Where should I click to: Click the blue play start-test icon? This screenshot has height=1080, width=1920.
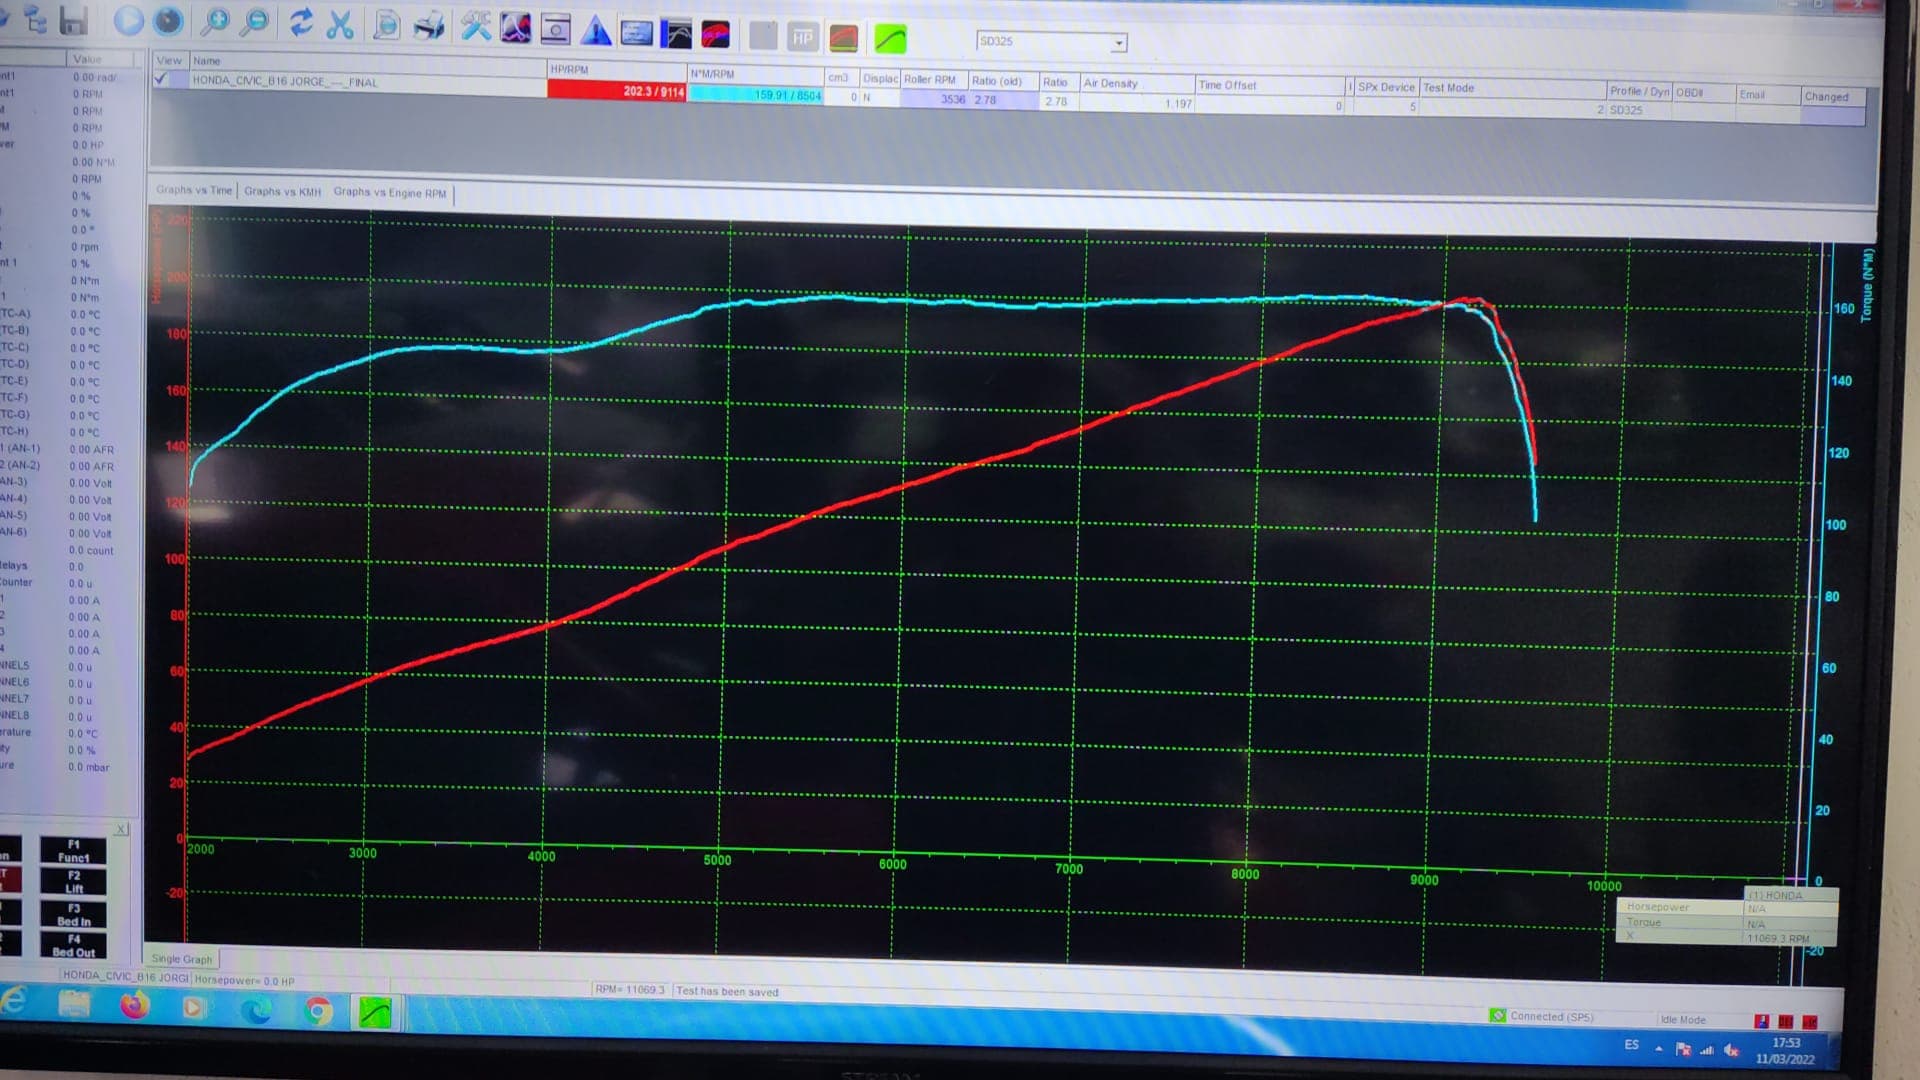click(x=129, y=21)
